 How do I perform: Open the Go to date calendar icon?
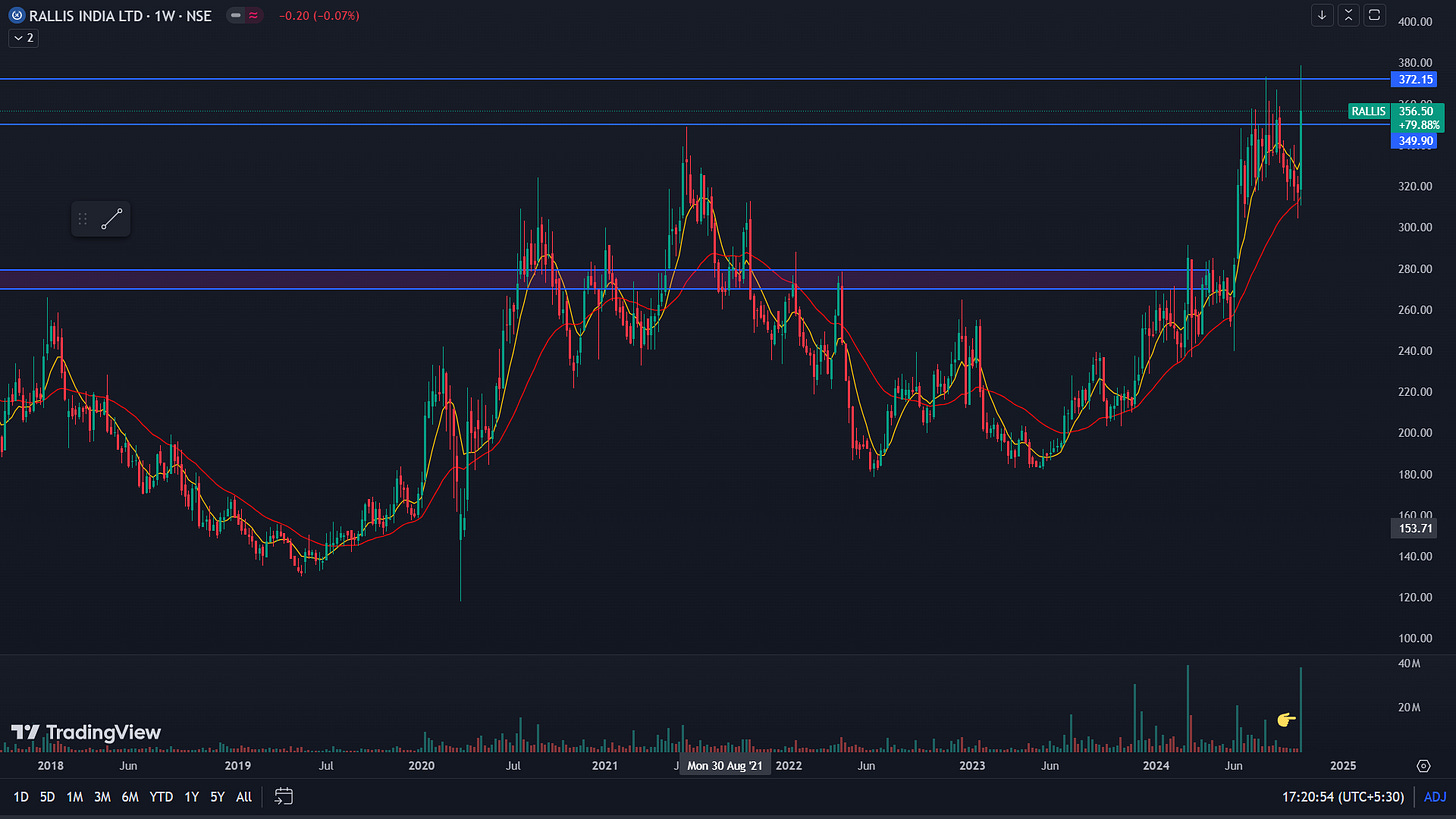[284, 797]
